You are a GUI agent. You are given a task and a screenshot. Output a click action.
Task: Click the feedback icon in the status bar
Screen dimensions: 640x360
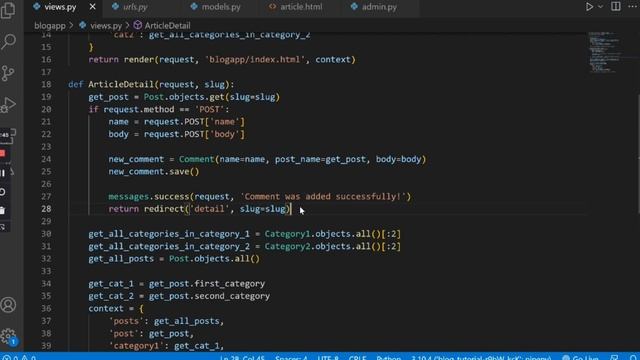coord(614,357)
